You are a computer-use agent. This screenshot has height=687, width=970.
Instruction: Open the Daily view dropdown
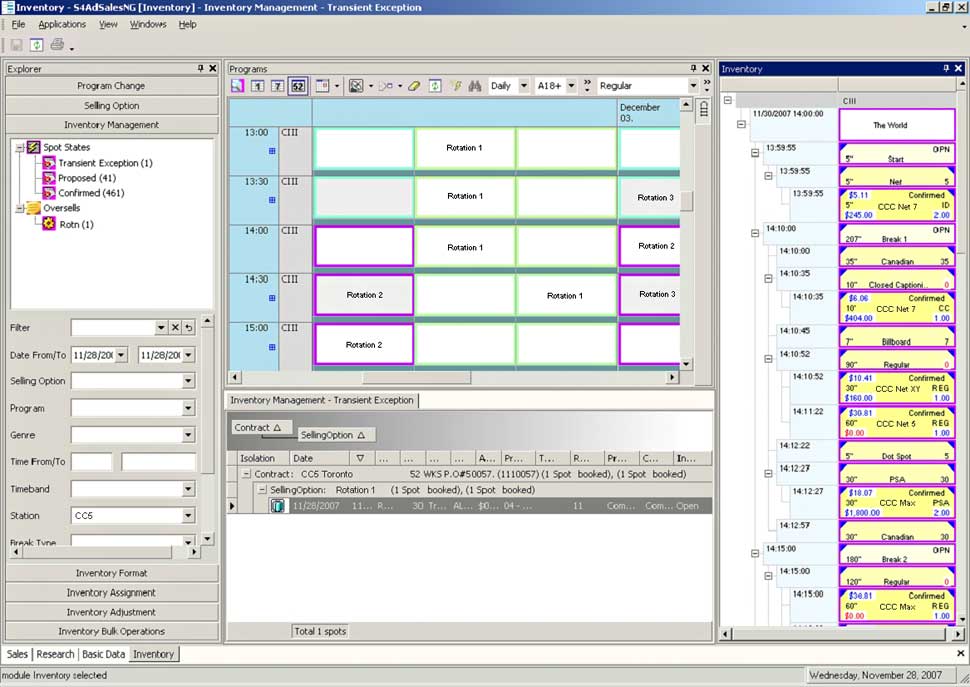click(x=524, y=86)
